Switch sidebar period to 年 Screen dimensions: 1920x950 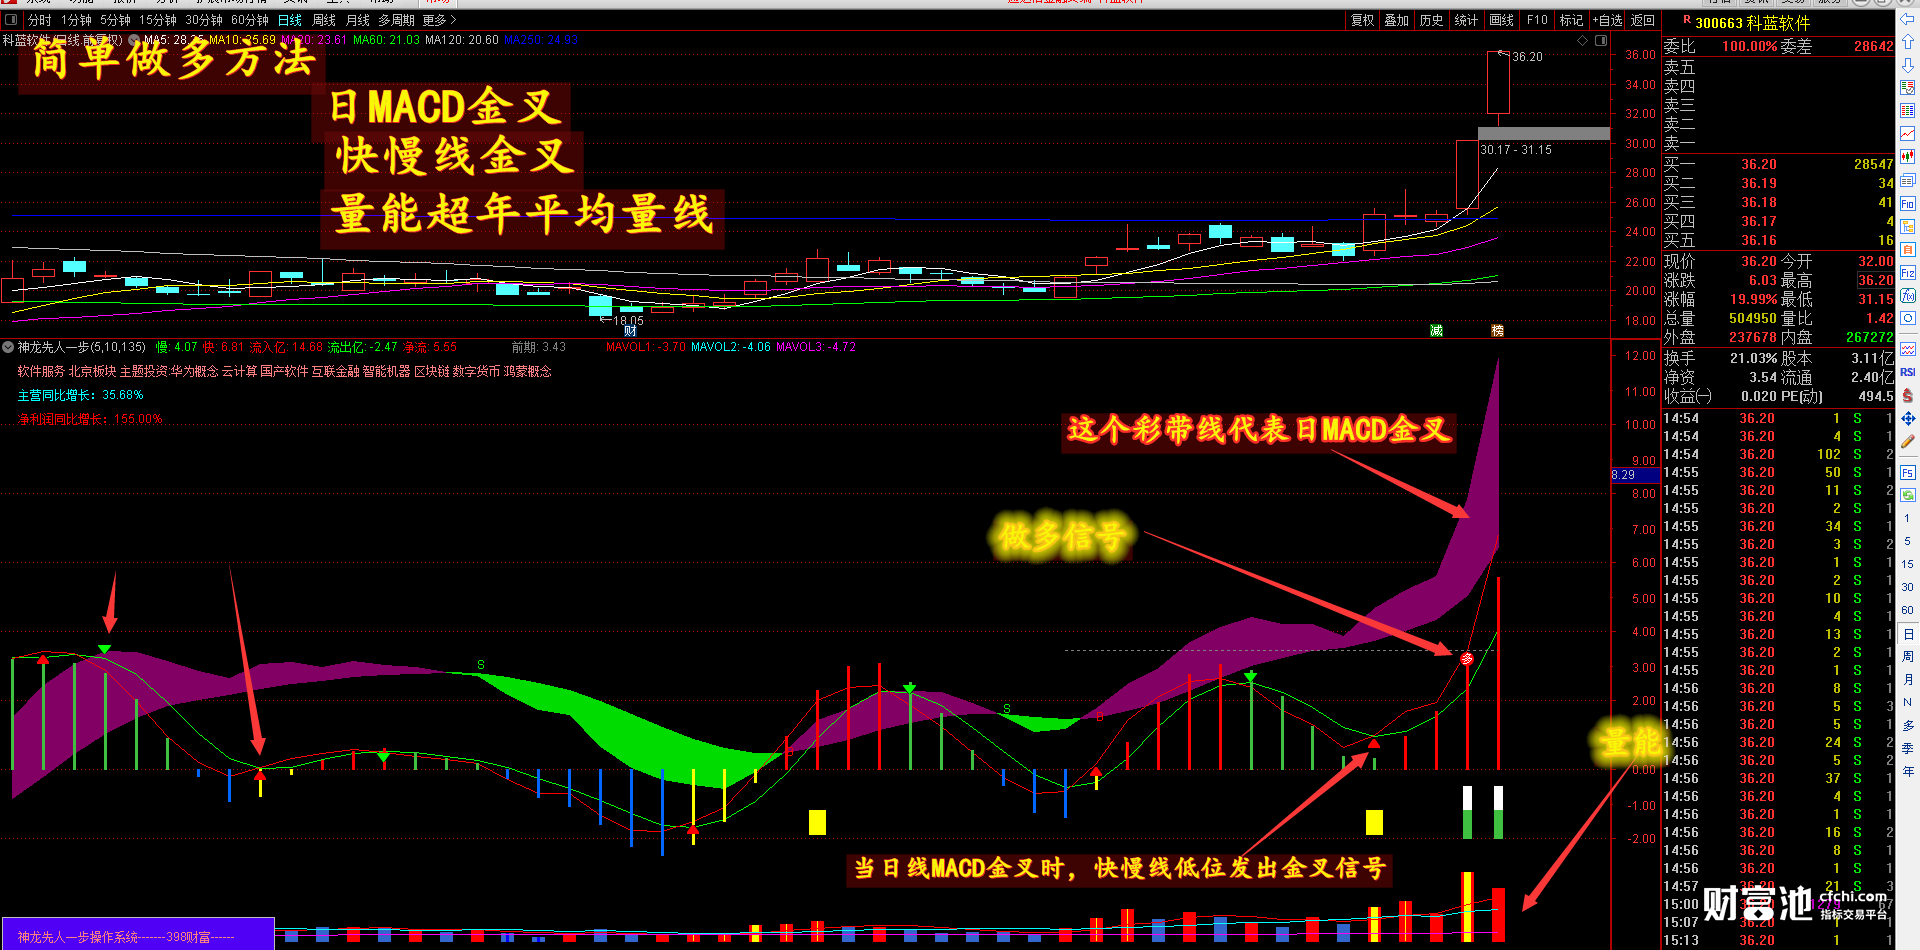tap(1907, 772)
